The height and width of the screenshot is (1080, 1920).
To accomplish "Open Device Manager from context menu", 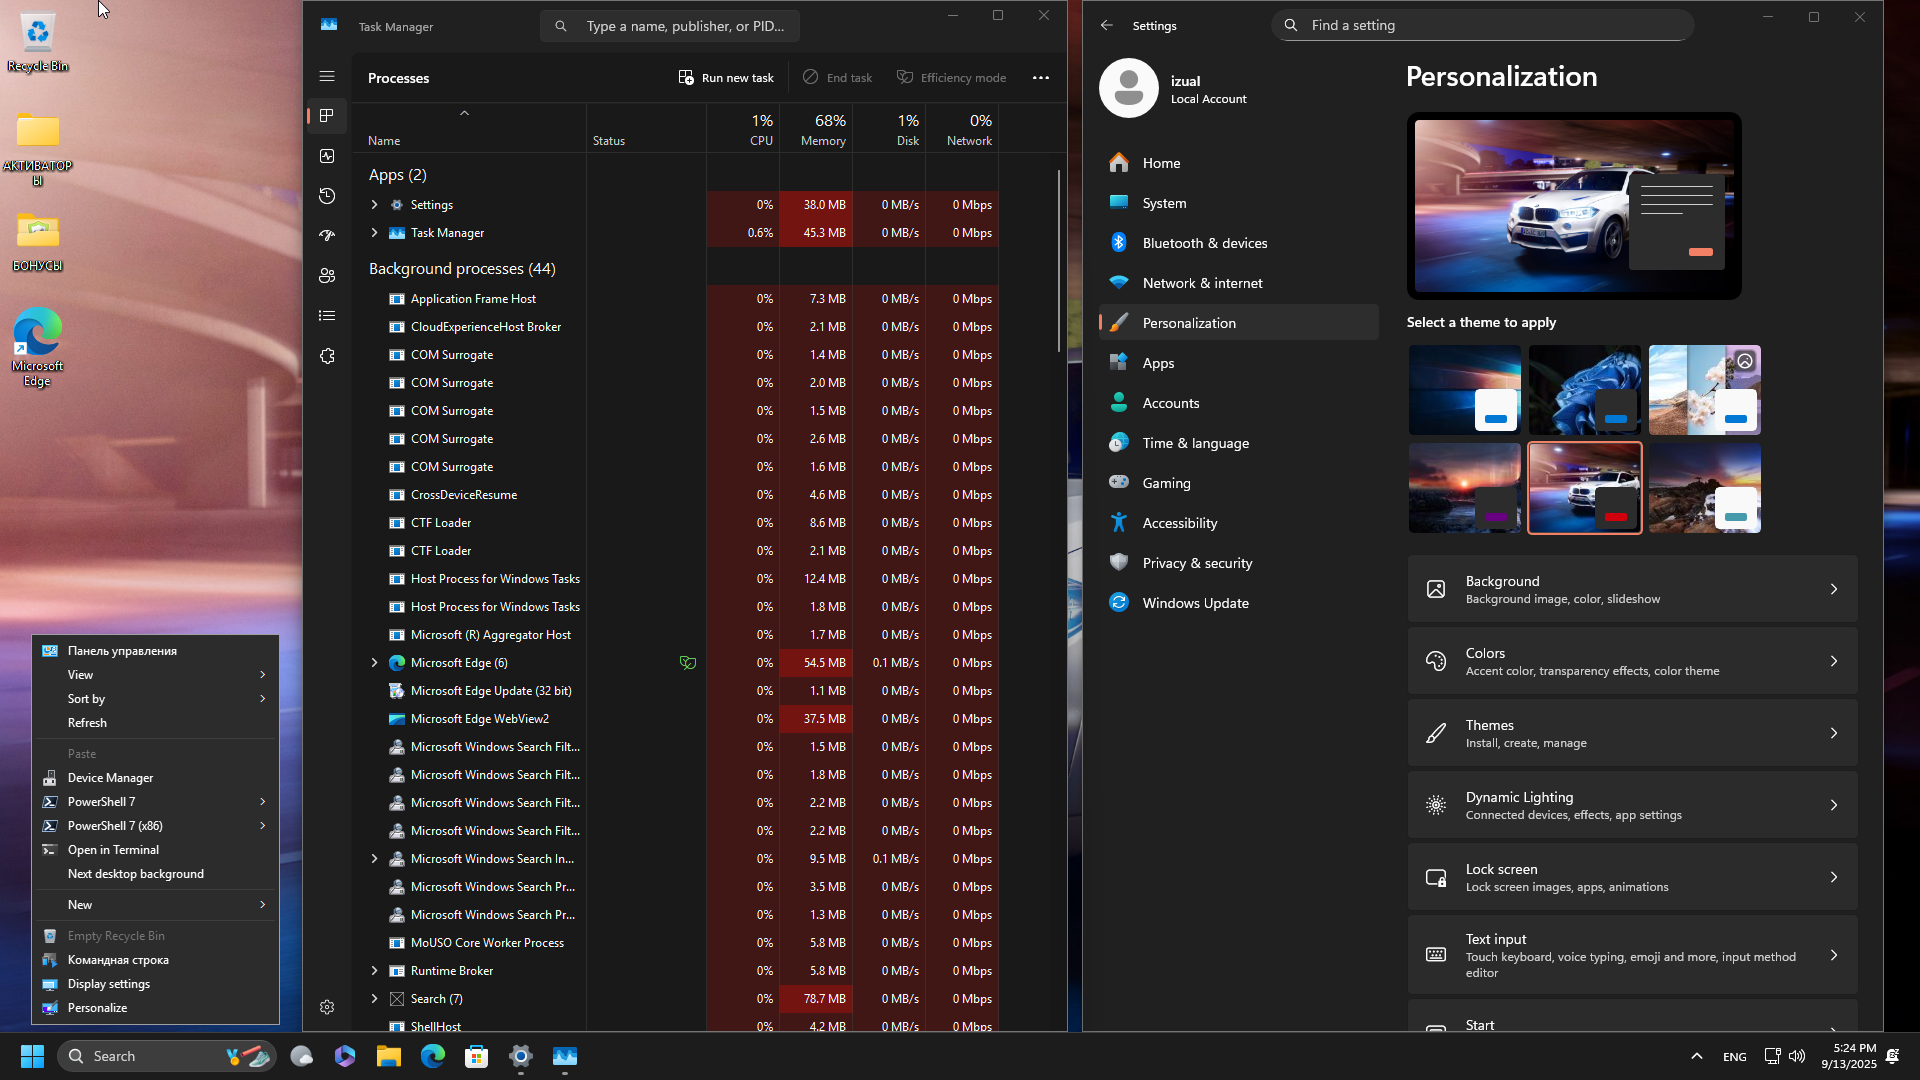I will pyautogui.click(x=155, y=778).
